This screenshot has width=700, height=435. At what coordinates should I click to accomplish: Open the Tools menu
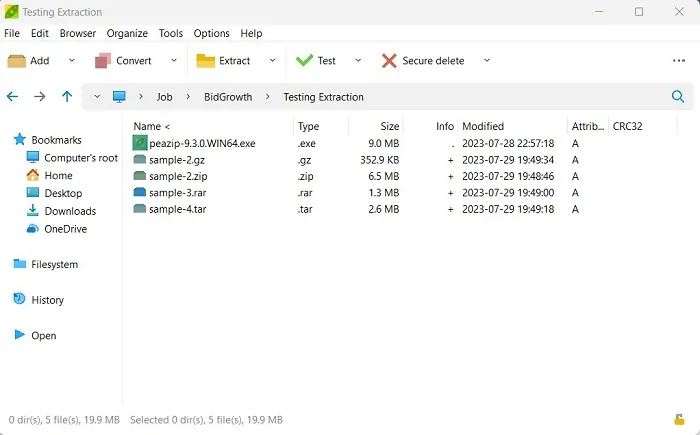(x=171, y=33)
